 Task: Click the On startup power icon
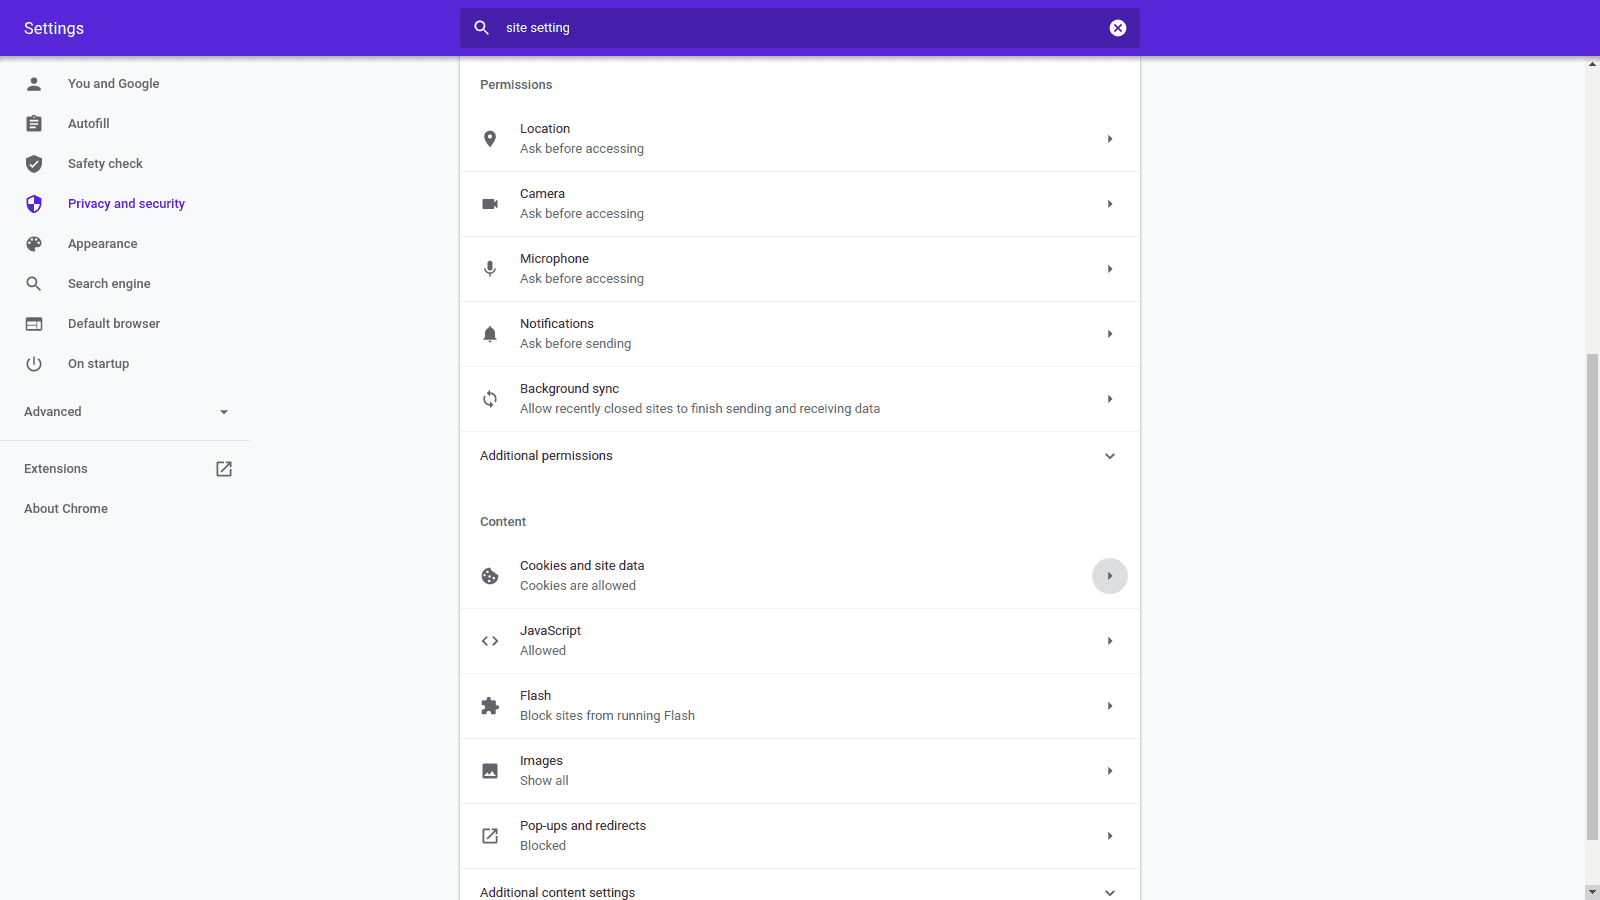tap(34, 364)
